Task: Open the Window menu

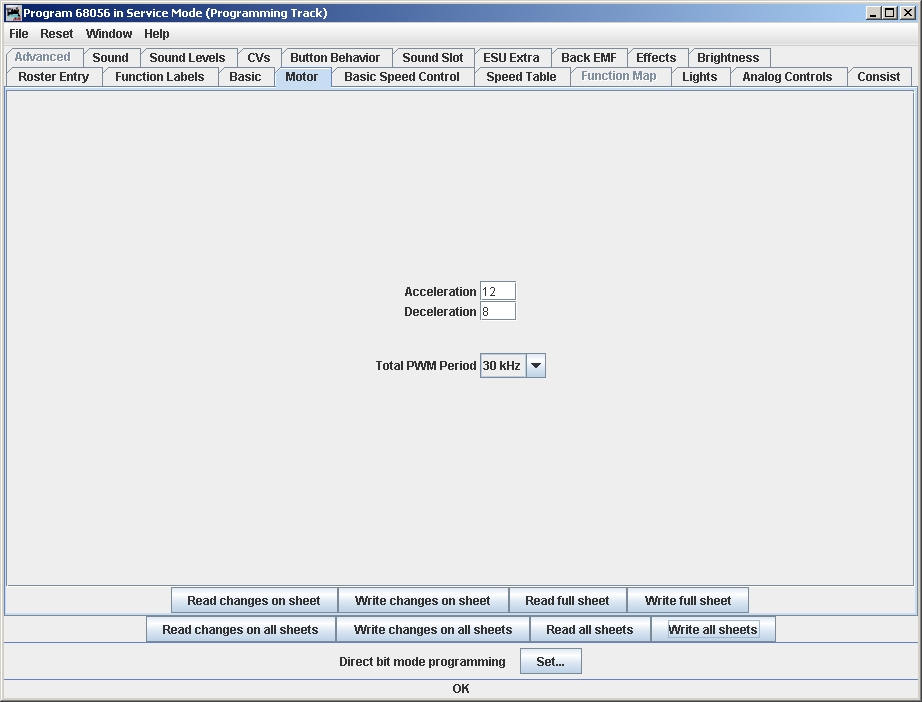Action: 109,34
